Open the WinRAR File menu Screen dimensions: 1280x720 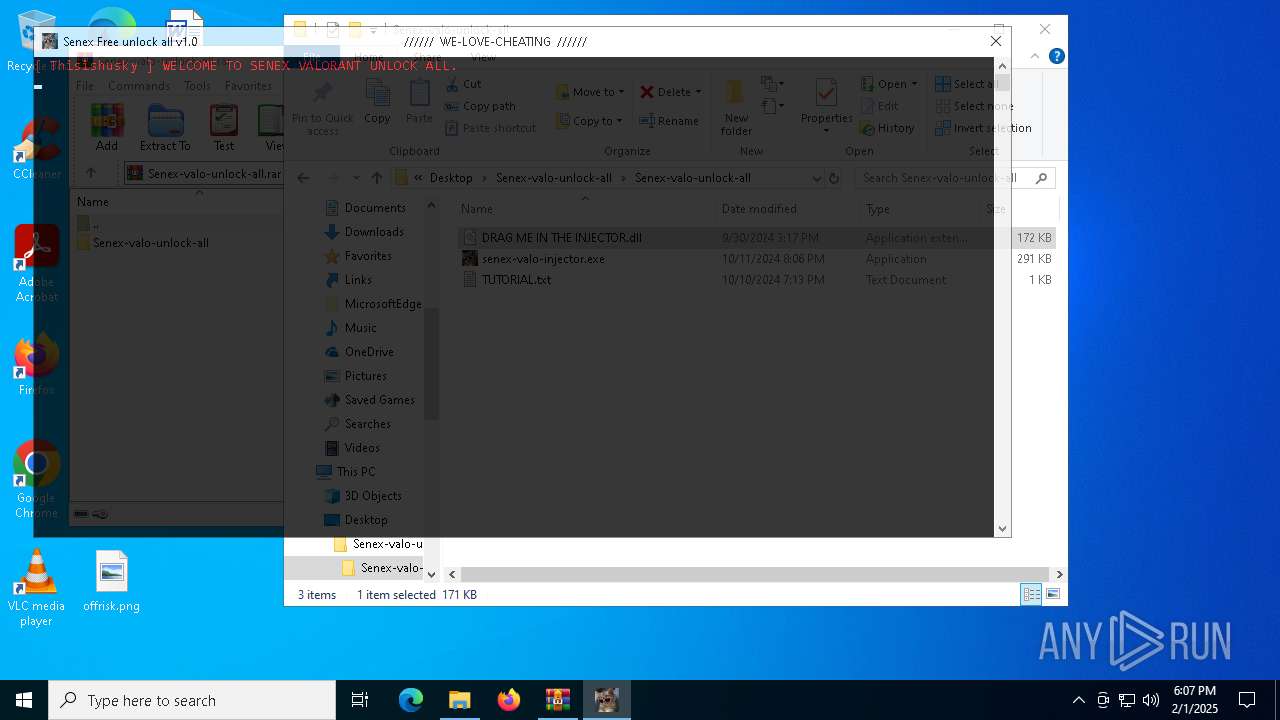pos(85,86)
